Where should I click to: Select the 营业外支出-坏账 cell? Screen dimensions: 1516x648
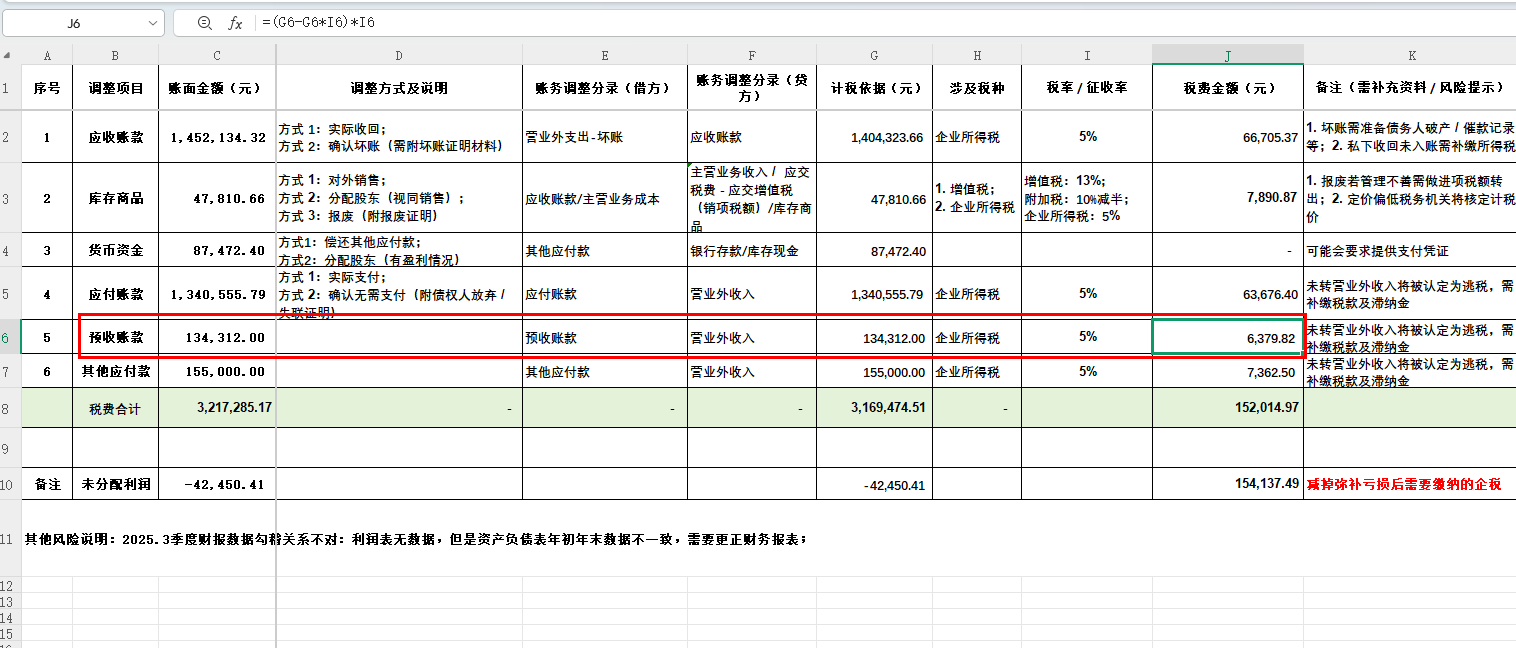tap(604, 137)
